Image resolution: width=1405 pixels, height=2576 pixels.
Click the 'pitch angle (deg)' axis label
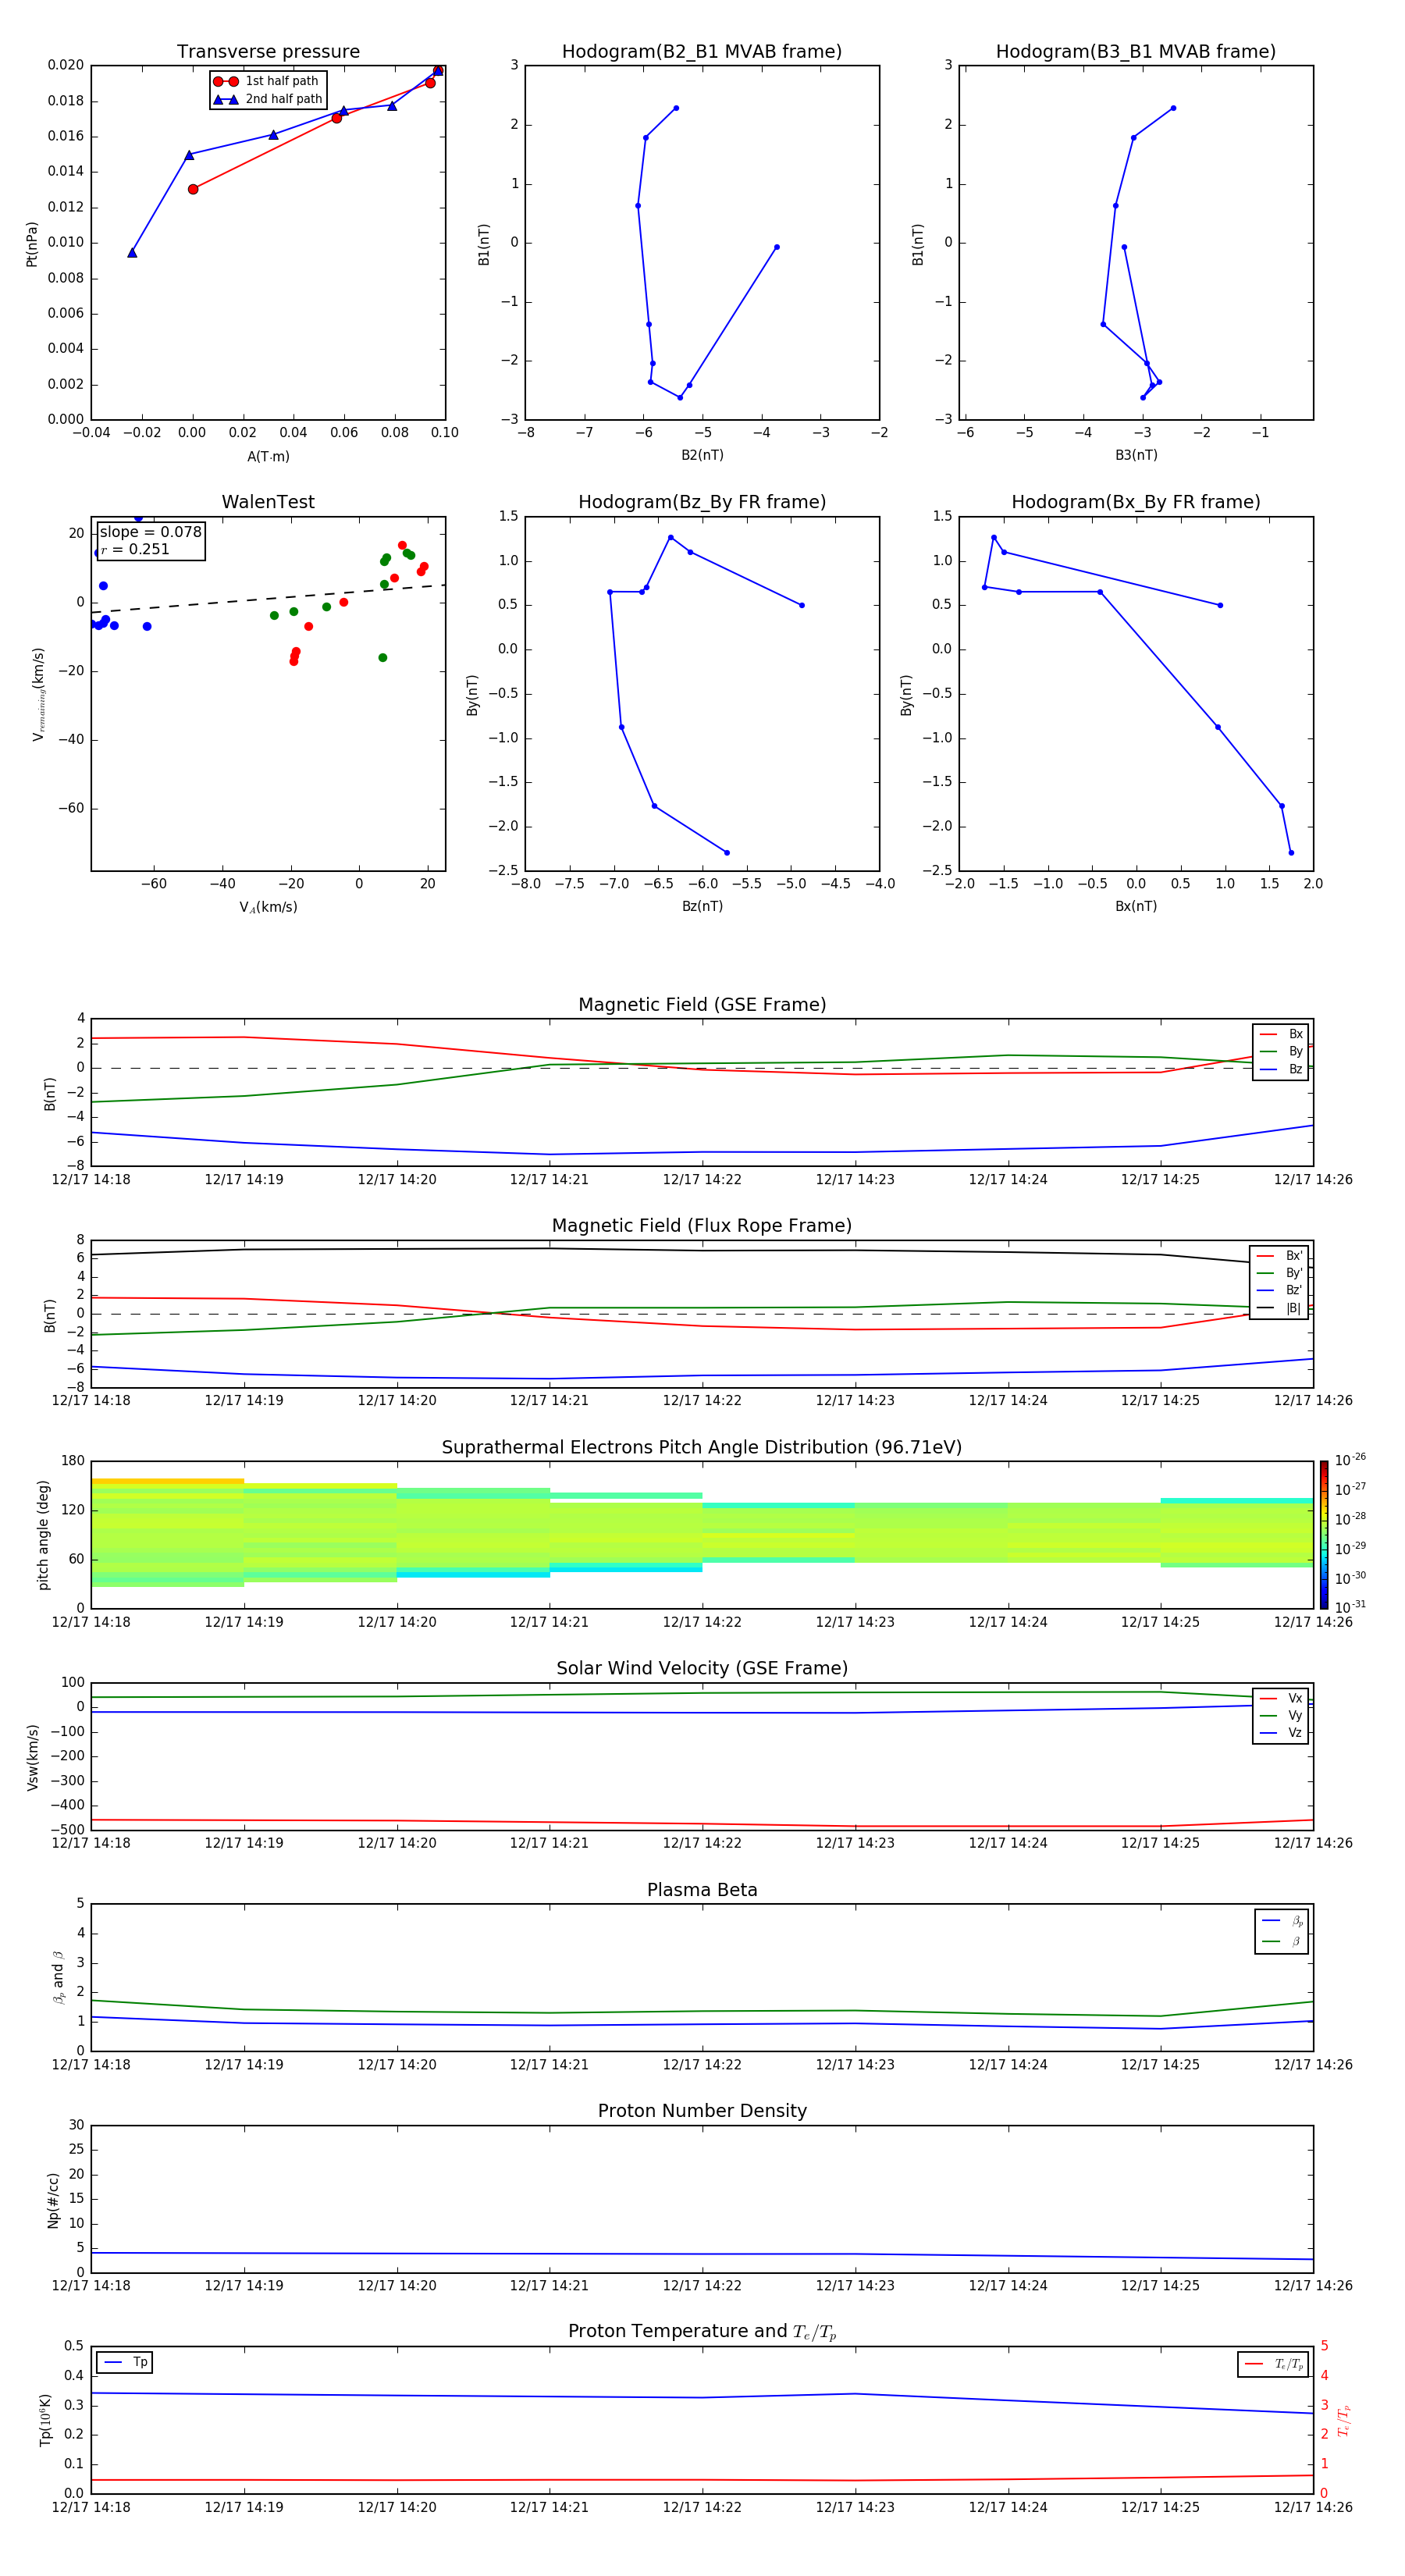click(43, 1535)
